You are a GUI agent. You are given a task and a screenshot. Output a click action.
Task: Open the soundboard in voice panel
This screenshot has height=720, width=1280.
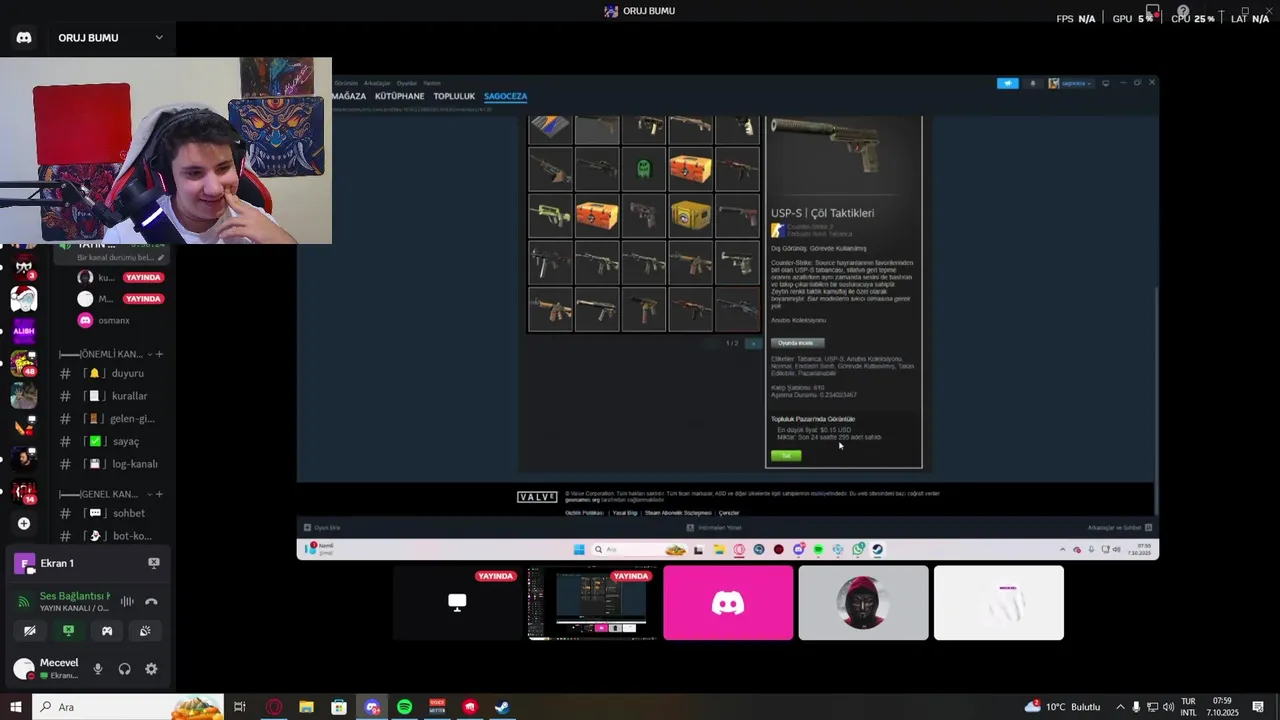(x=145, y=631)
